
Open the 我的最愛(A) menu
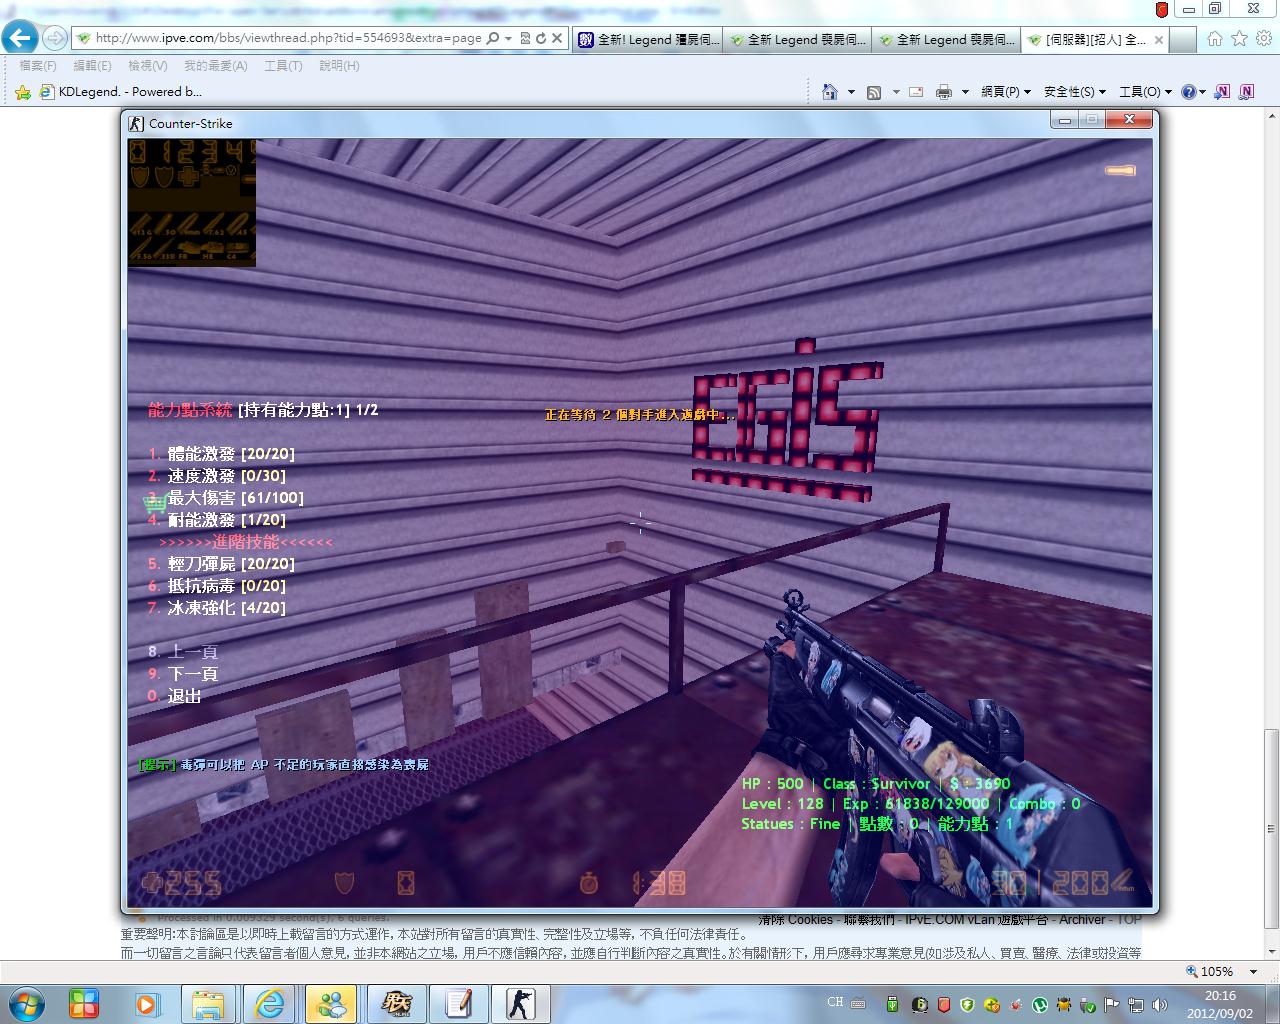[215, 65]
